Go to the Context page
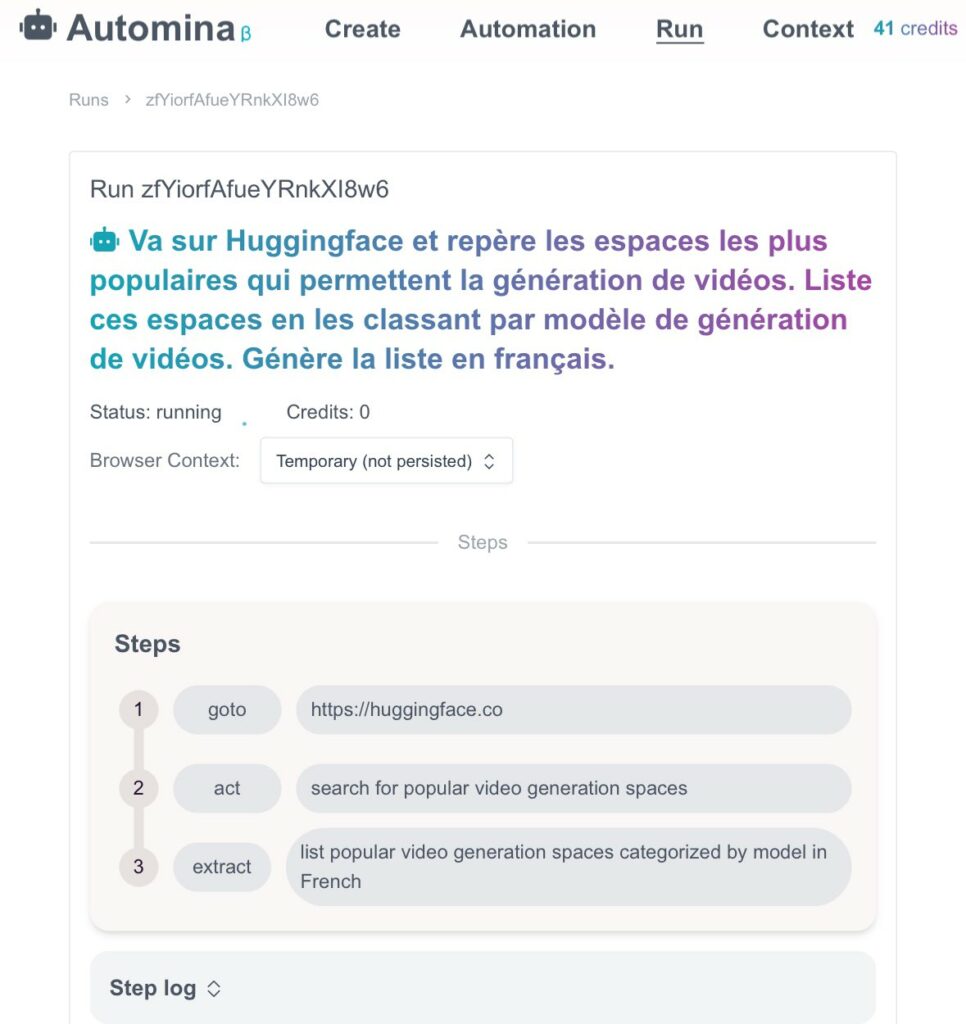This screenshot has width=966, height=1024. tap(807, 29)
